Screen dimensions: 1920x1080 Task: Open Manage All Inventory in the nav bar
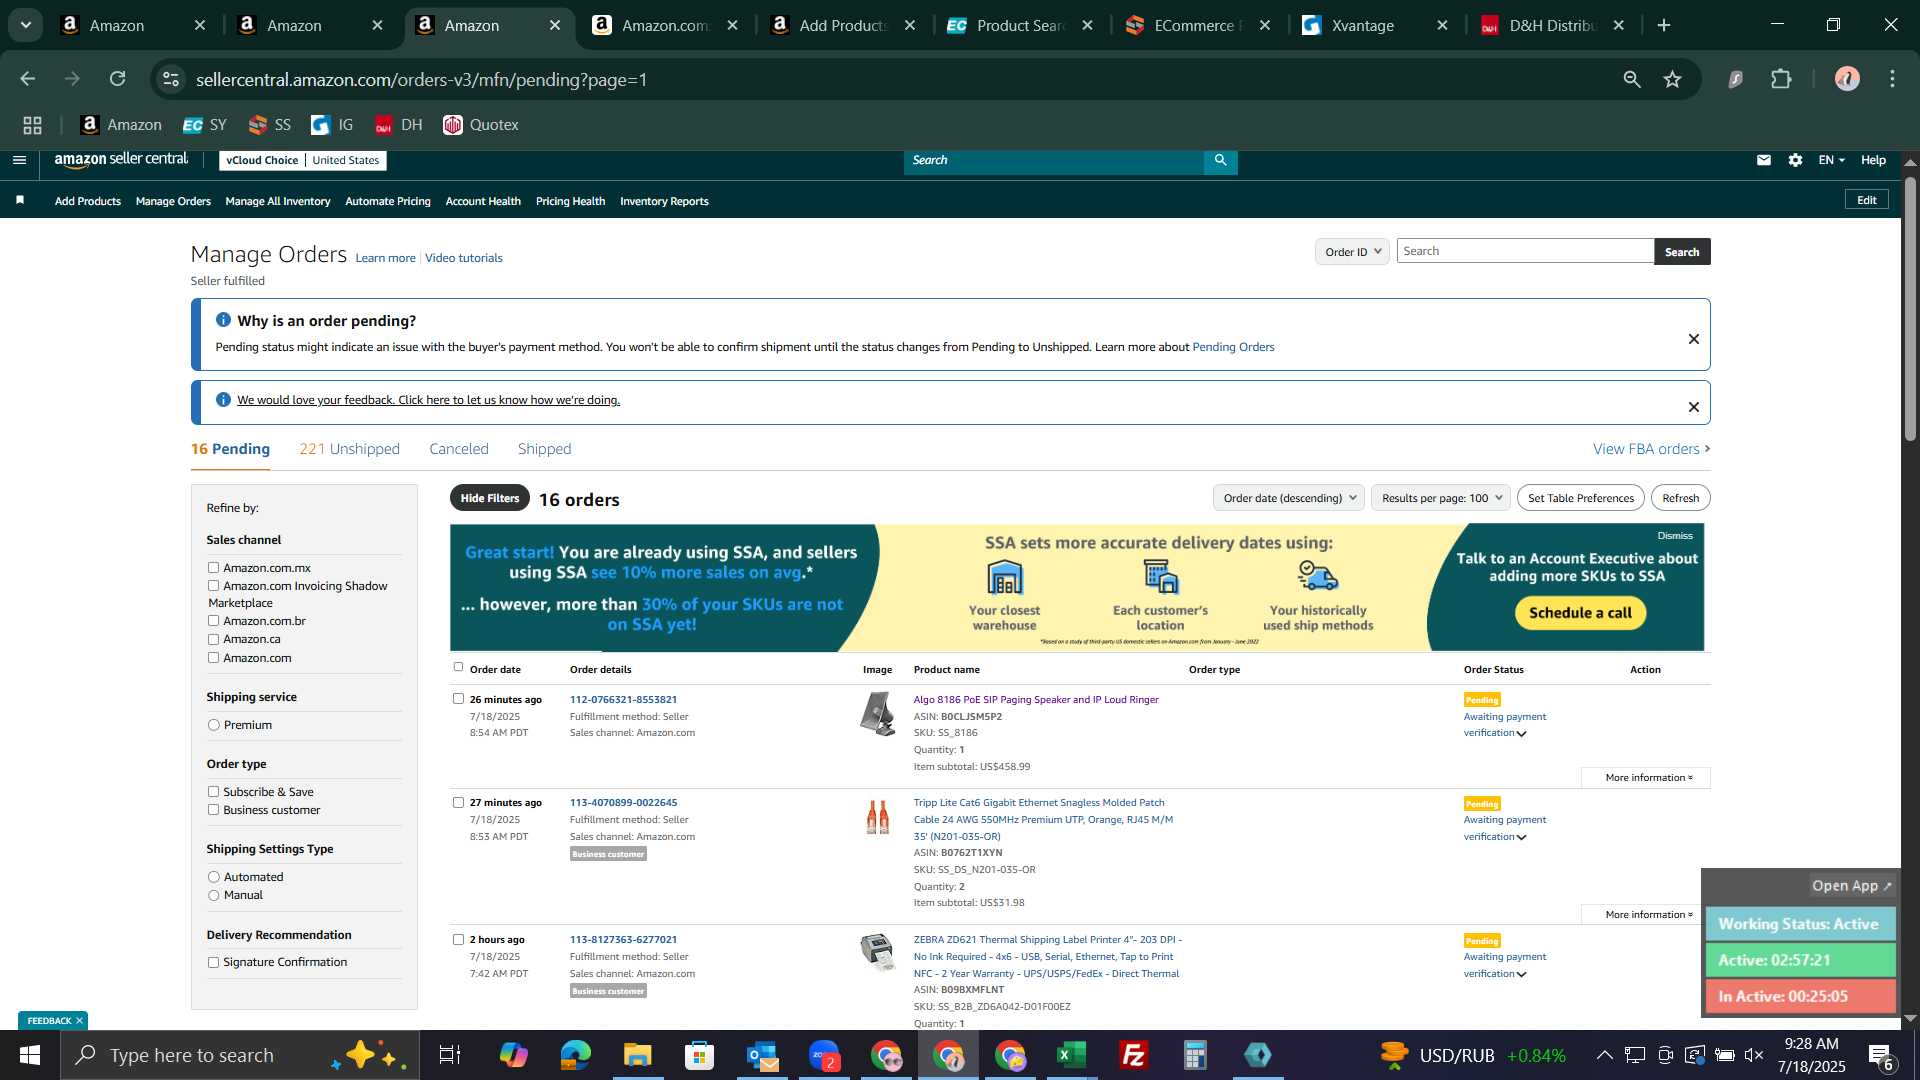click(278, 201)
